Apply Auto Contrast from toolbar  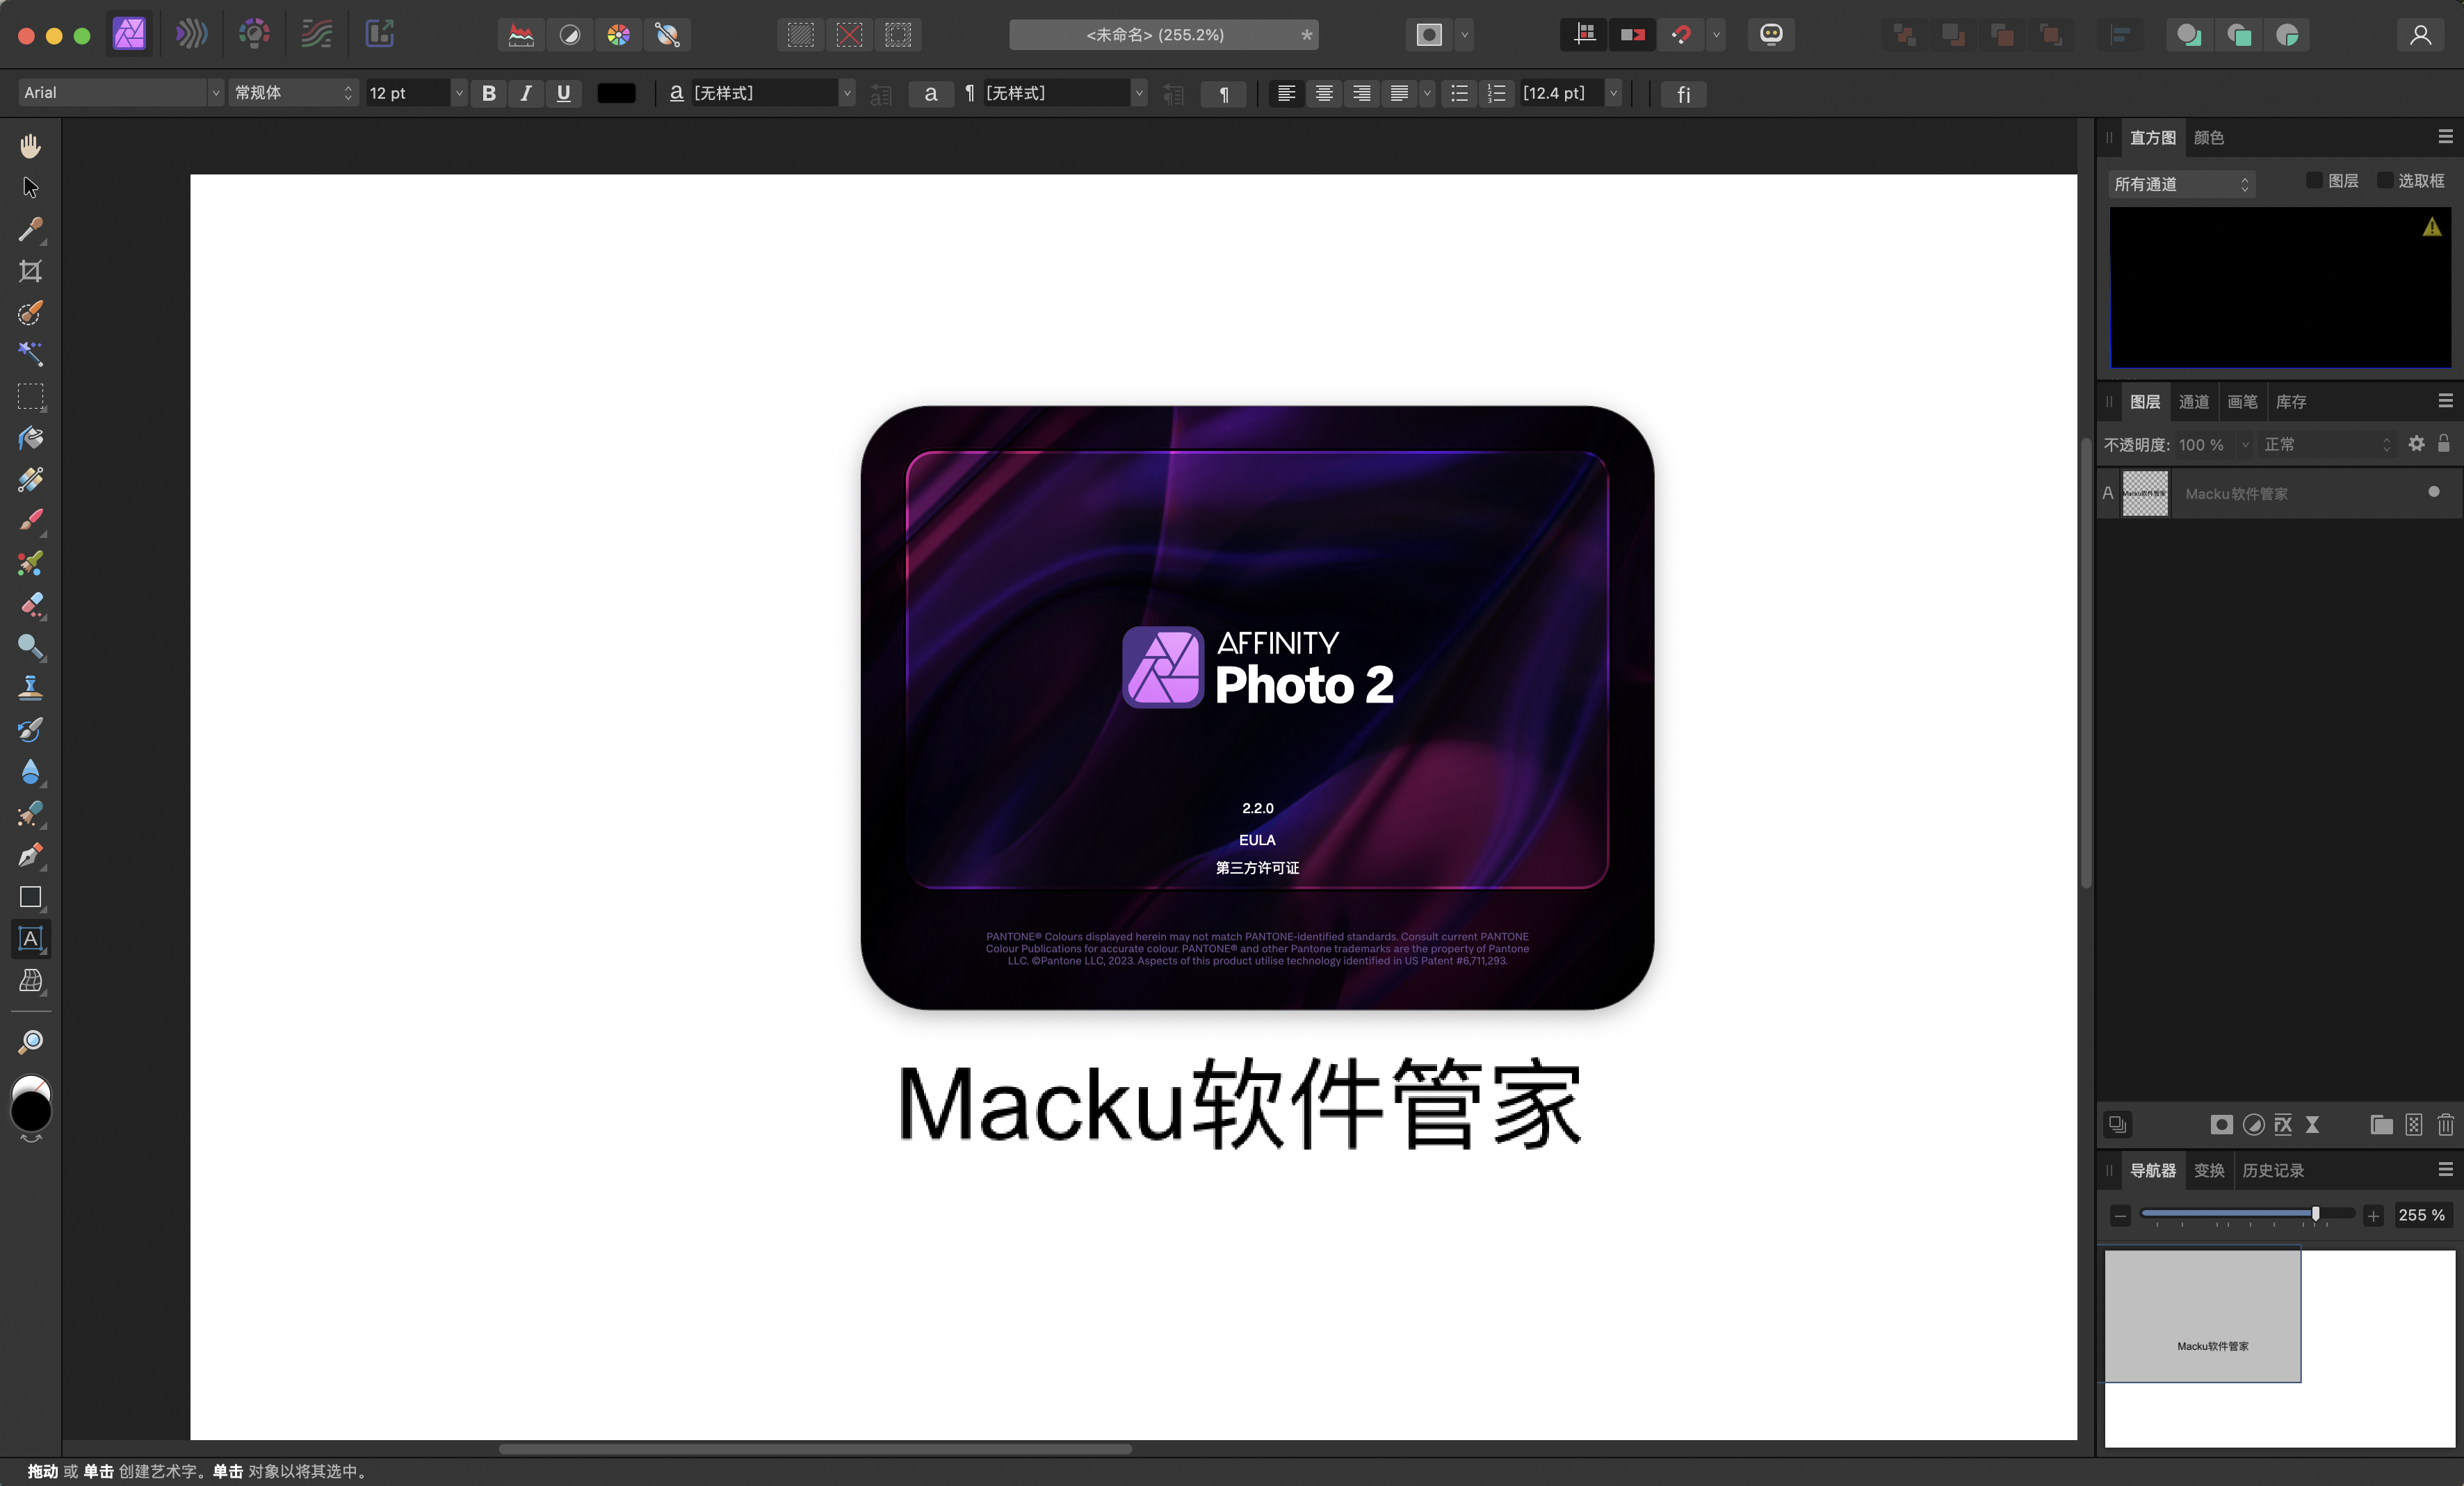point(570,35)
